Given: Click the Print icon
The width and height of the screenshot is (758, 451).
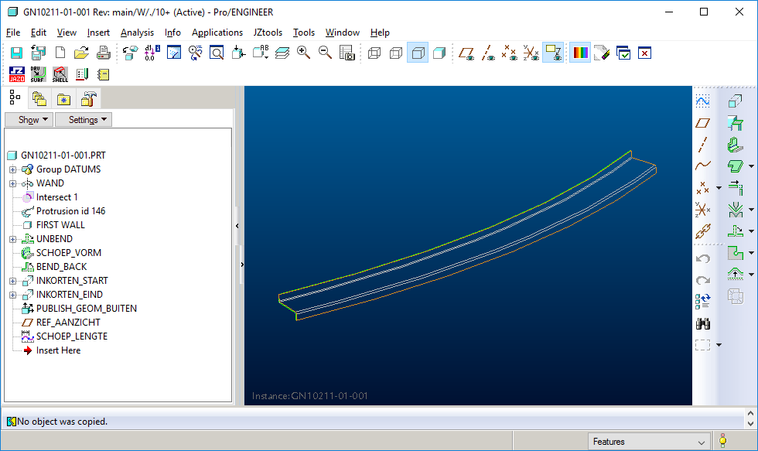Looking at the screenshot, I should [103, 53].
